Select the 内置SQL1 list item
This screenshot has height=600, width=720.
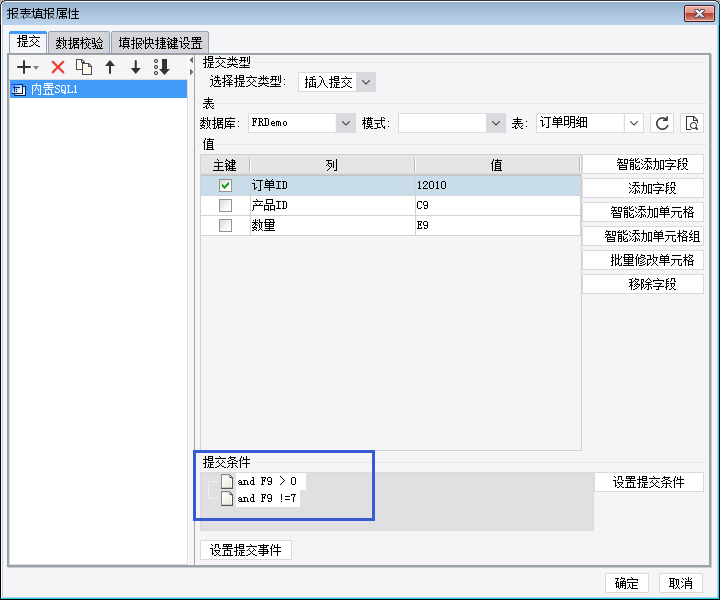tap(98, 89)
